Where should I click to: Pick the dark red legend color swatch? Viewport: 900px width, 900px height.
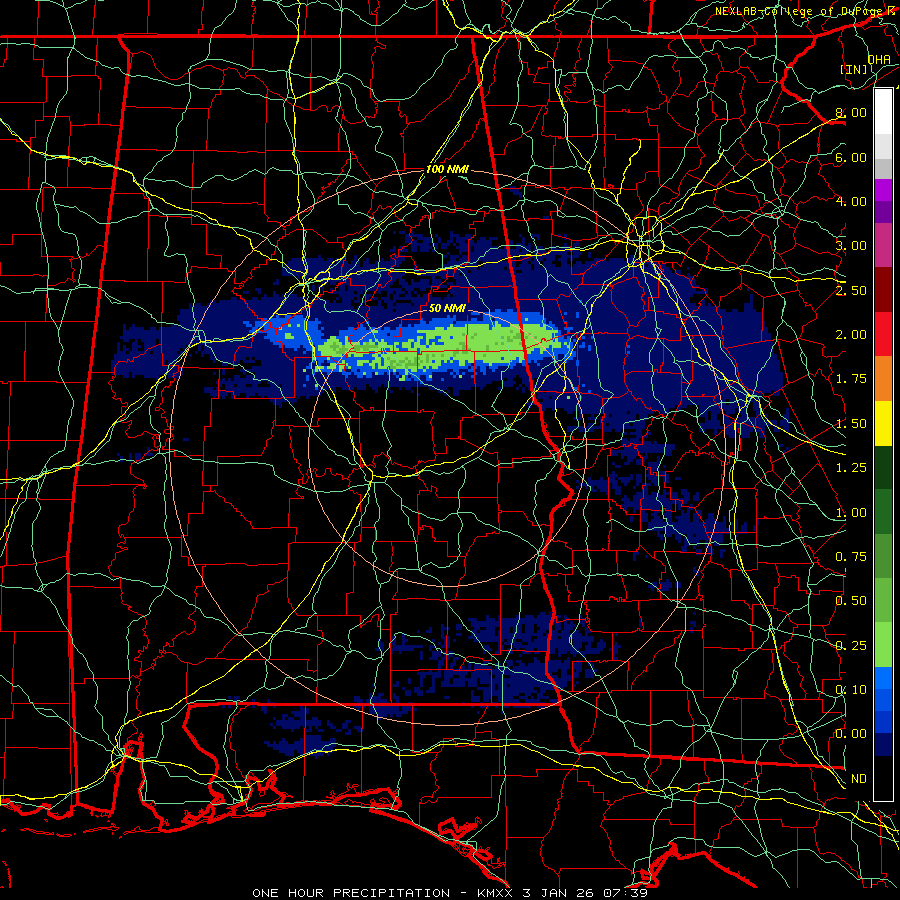883,290
